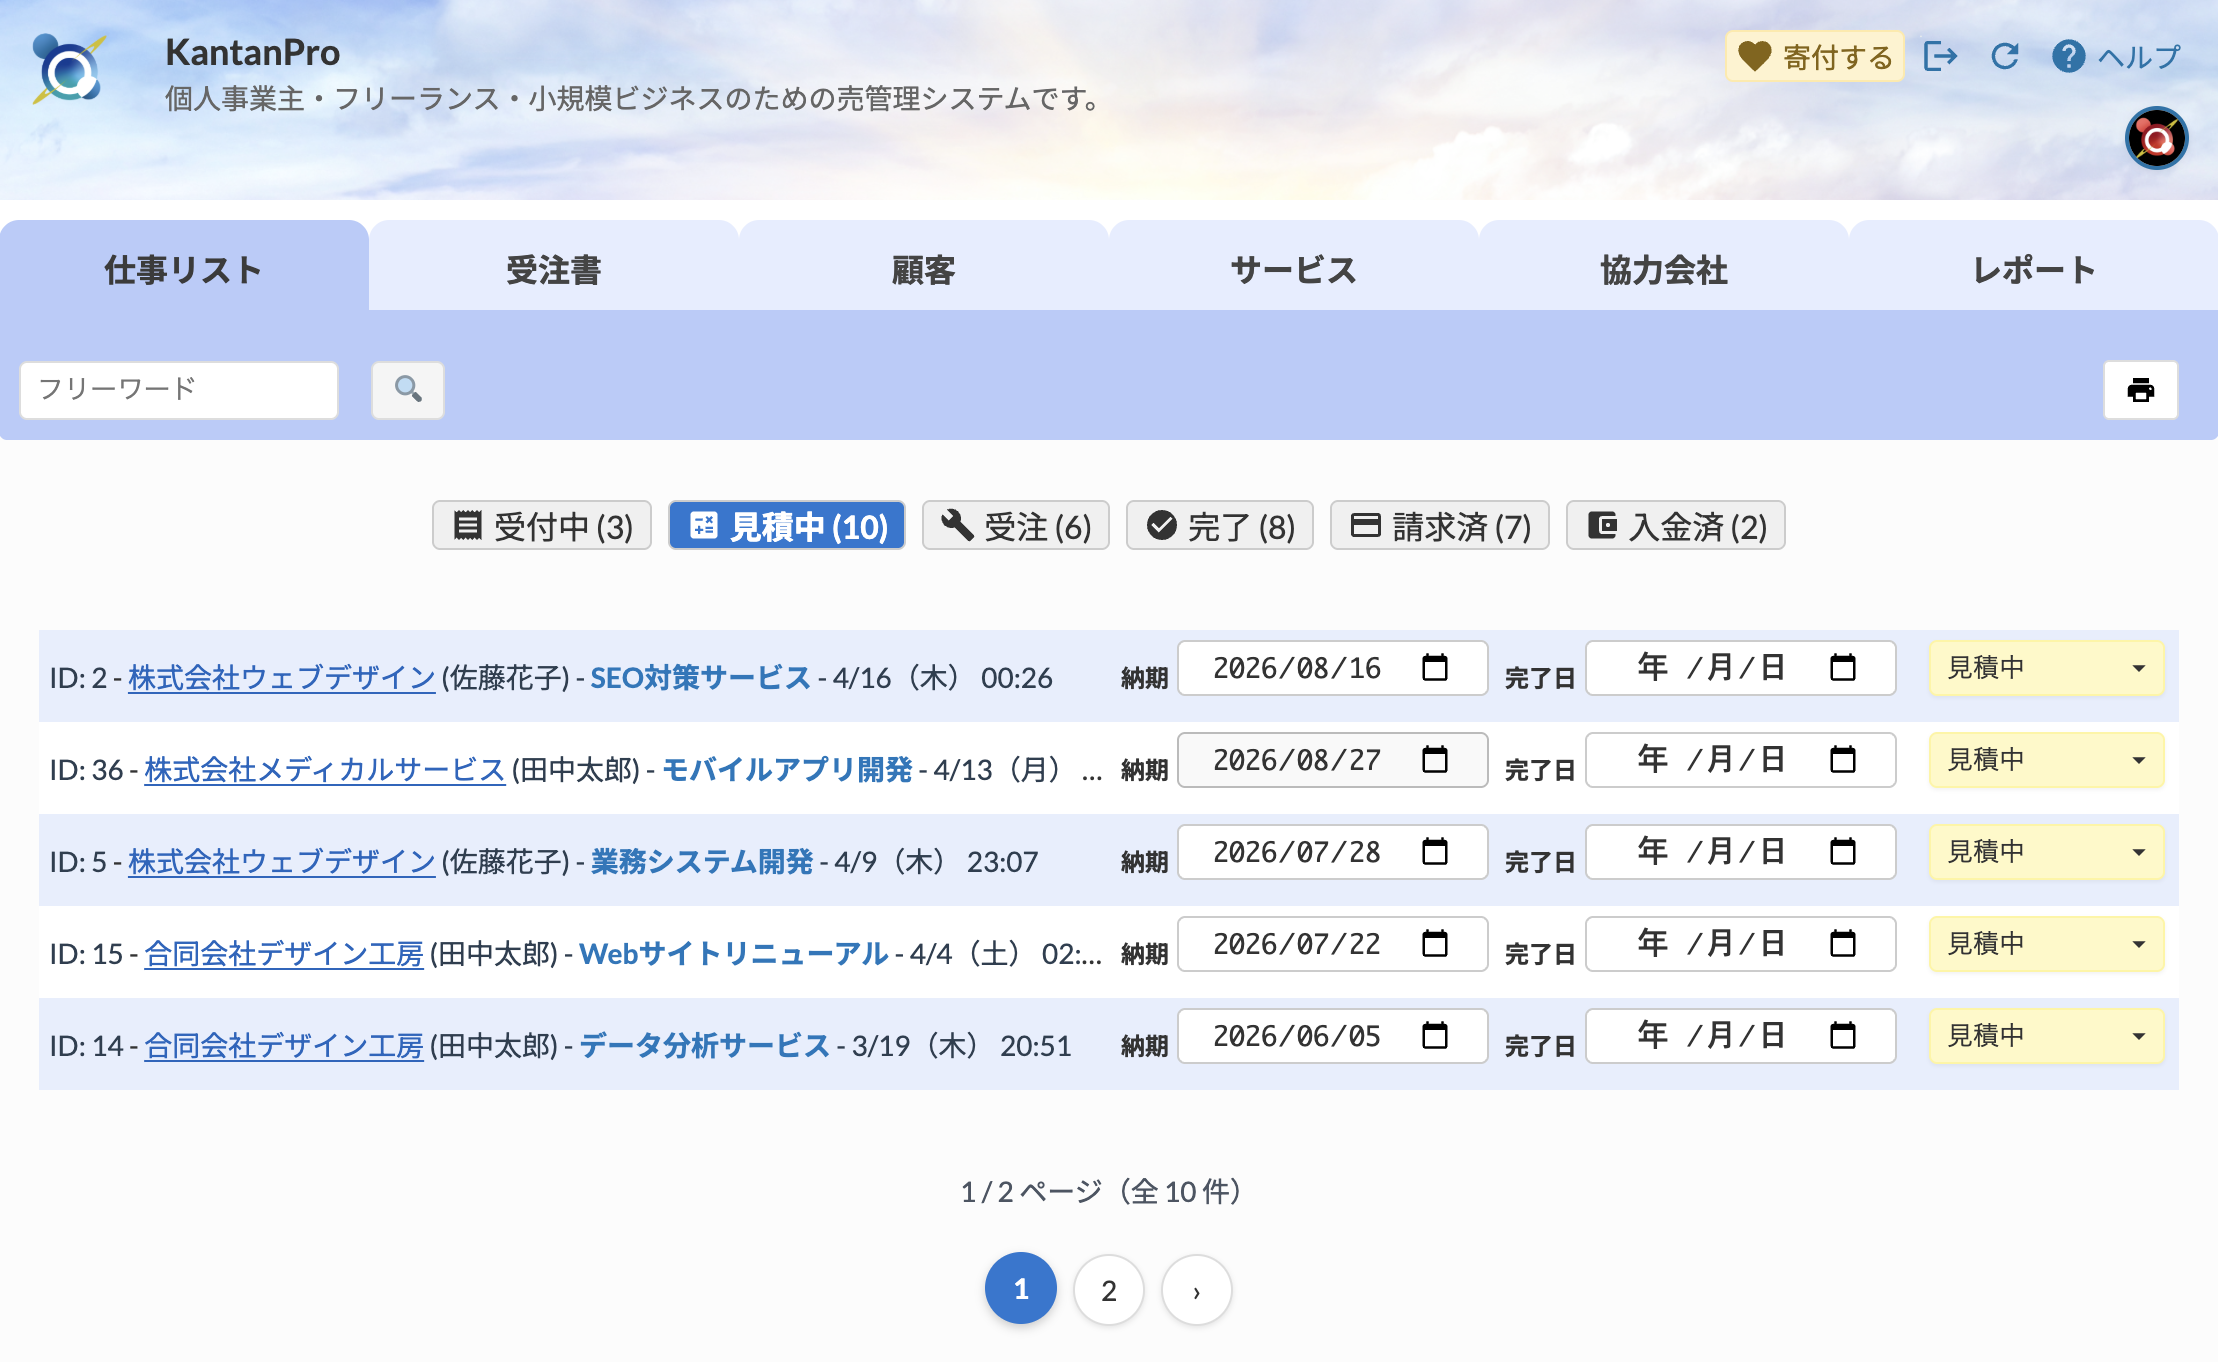2218x1362 pixels.
Task: Click the logout arrow icon
Action: point(1940,56)
